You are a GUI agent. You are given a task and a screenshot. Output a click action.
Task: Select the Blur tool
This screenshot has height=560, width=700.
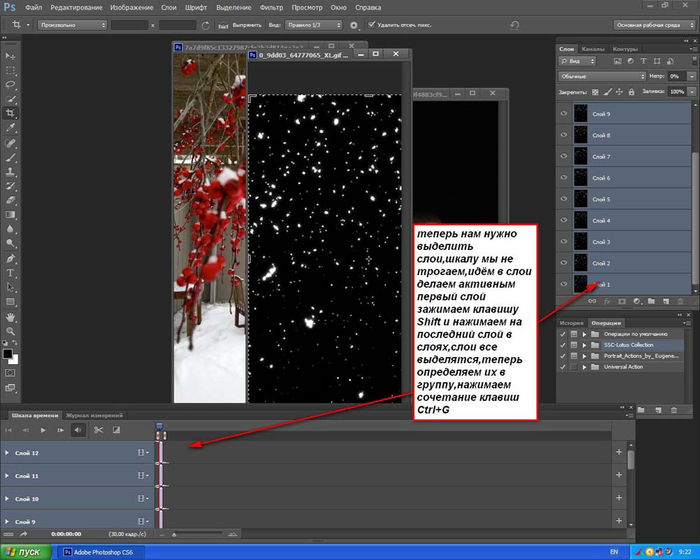10,229
